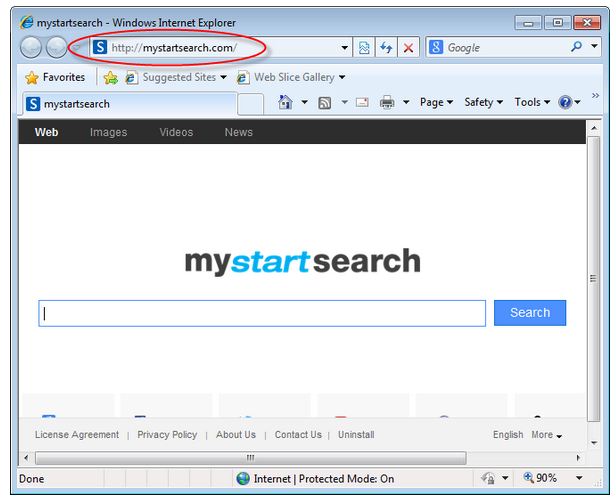Click the Internet Explorer title bar icon
The width and height of the screenshot is (616, 502).
pyautogui.click(x=26, y=22)
